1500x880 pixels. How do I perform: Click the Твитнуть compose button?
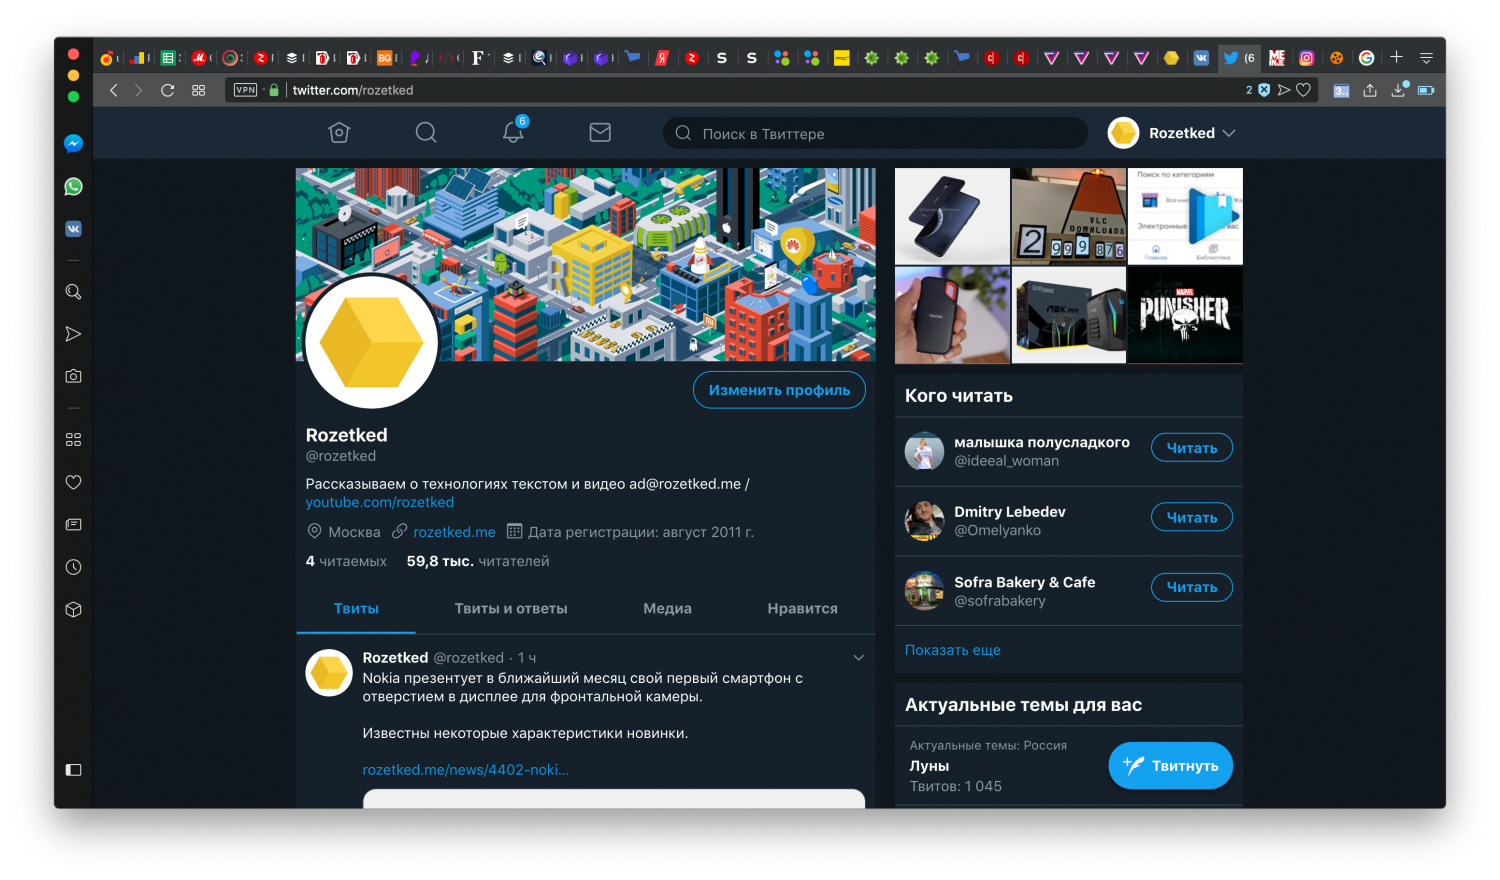(x=1170, y=766)
